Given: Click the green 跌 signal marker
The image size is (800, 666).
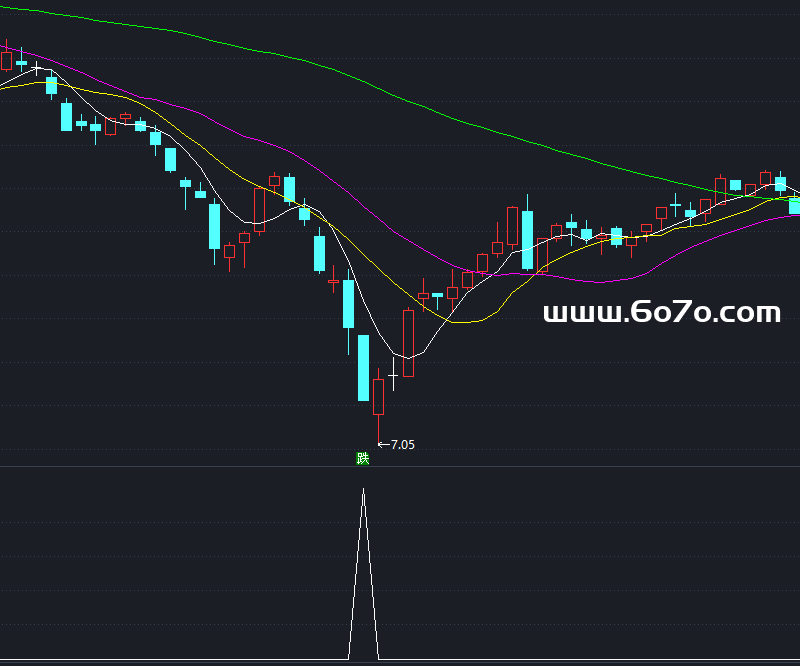Looking at the screenshot, I should pos(362,458).
